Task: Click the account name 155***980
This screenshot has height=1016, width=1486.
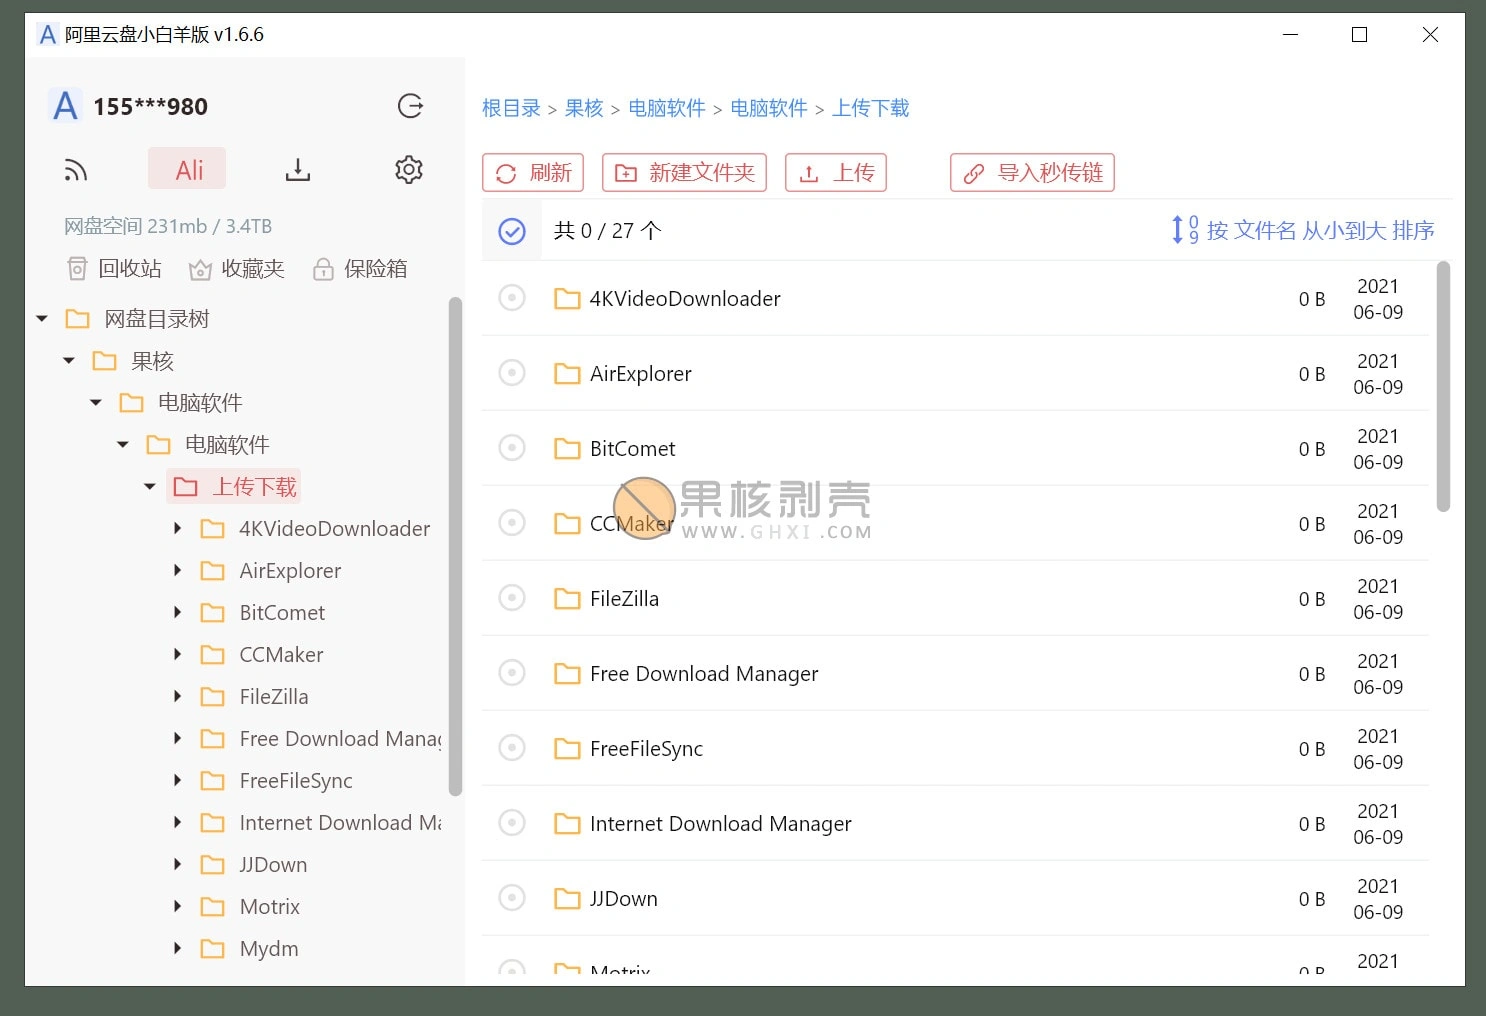Action: click(150, 107)
